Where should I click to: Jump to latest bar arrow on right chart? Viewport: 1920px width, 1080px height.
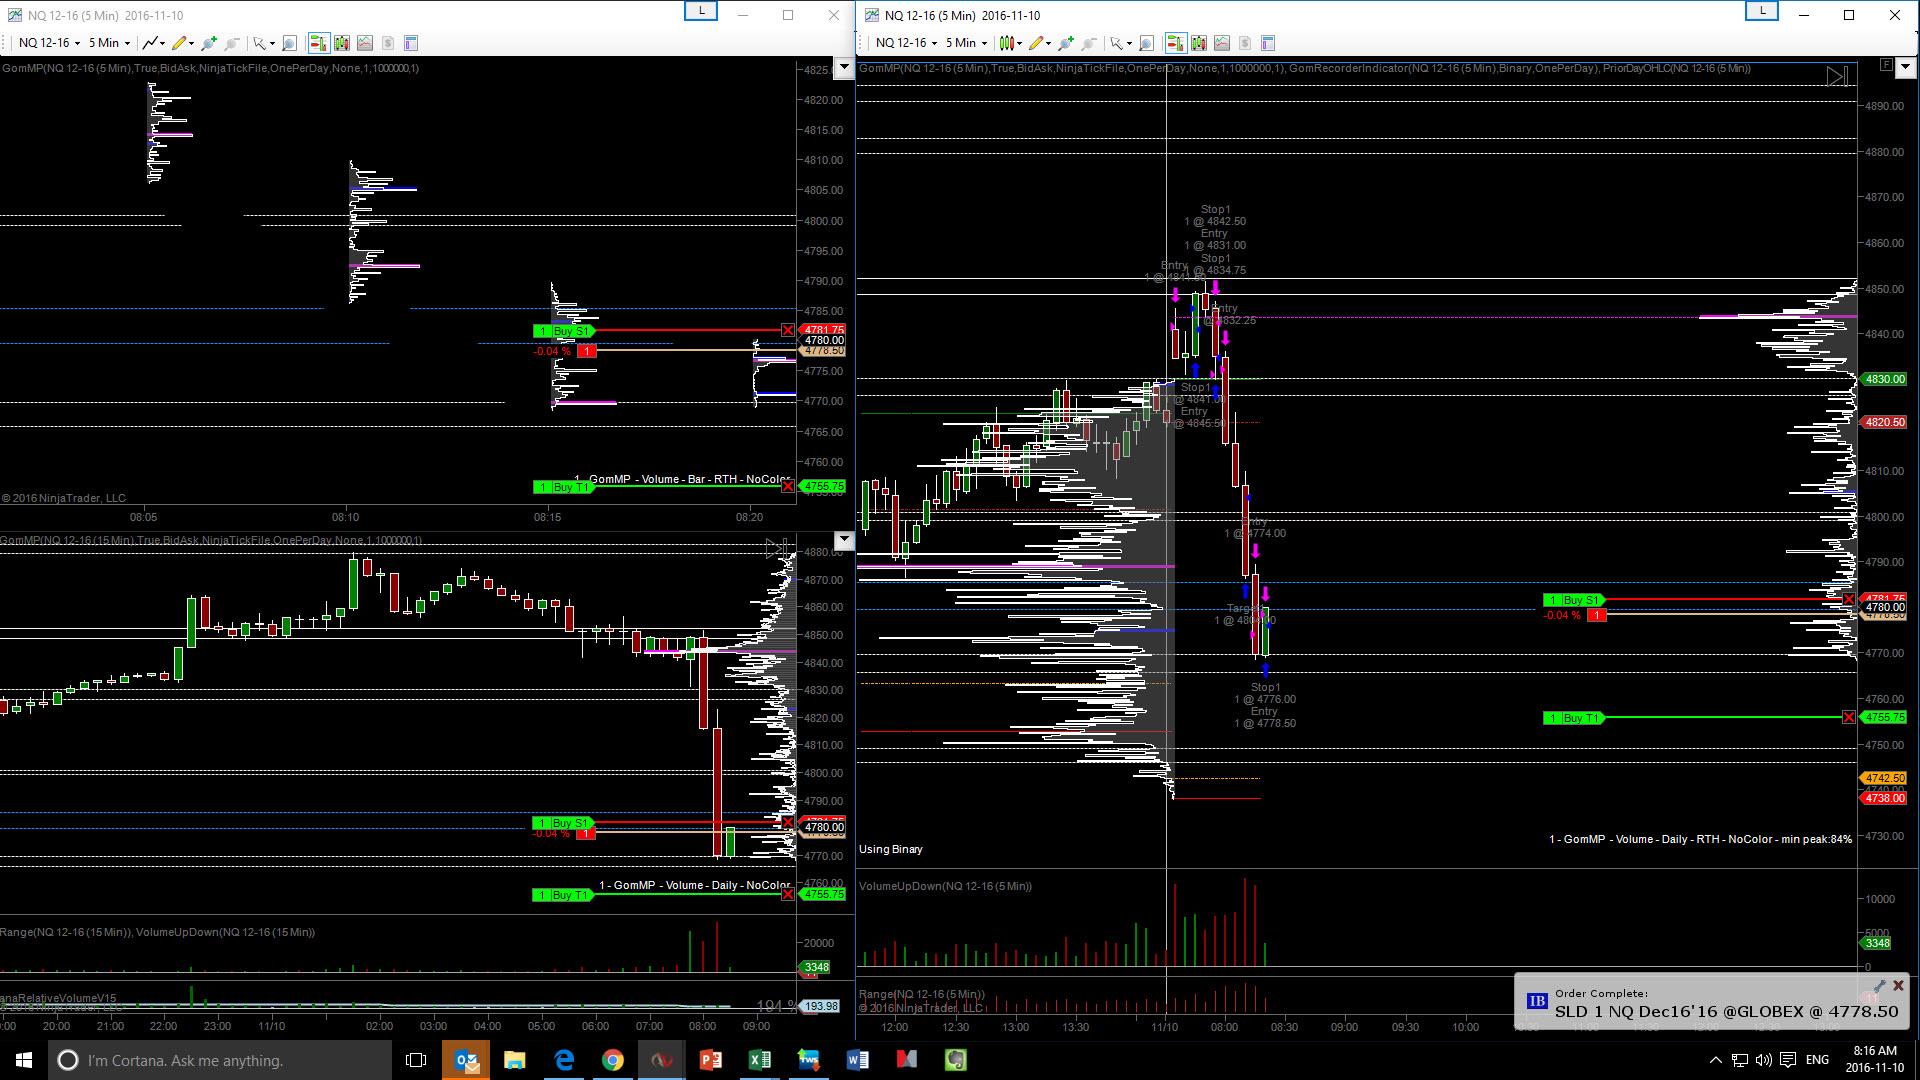pyautogui.click(x=1836, y=77)
